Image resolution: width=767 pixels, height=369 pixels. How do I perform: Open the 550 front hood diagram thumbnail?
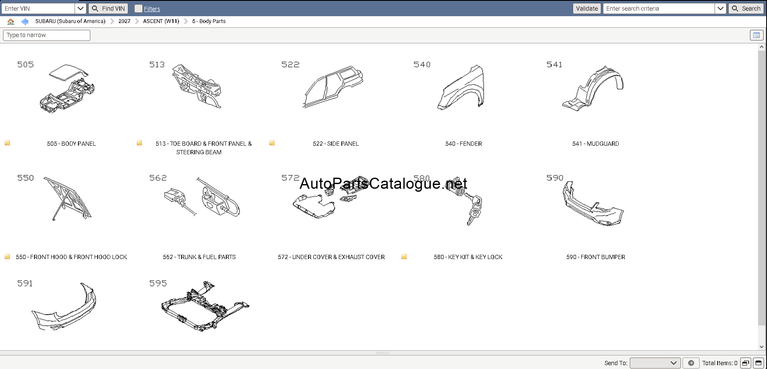pos(68,199)
